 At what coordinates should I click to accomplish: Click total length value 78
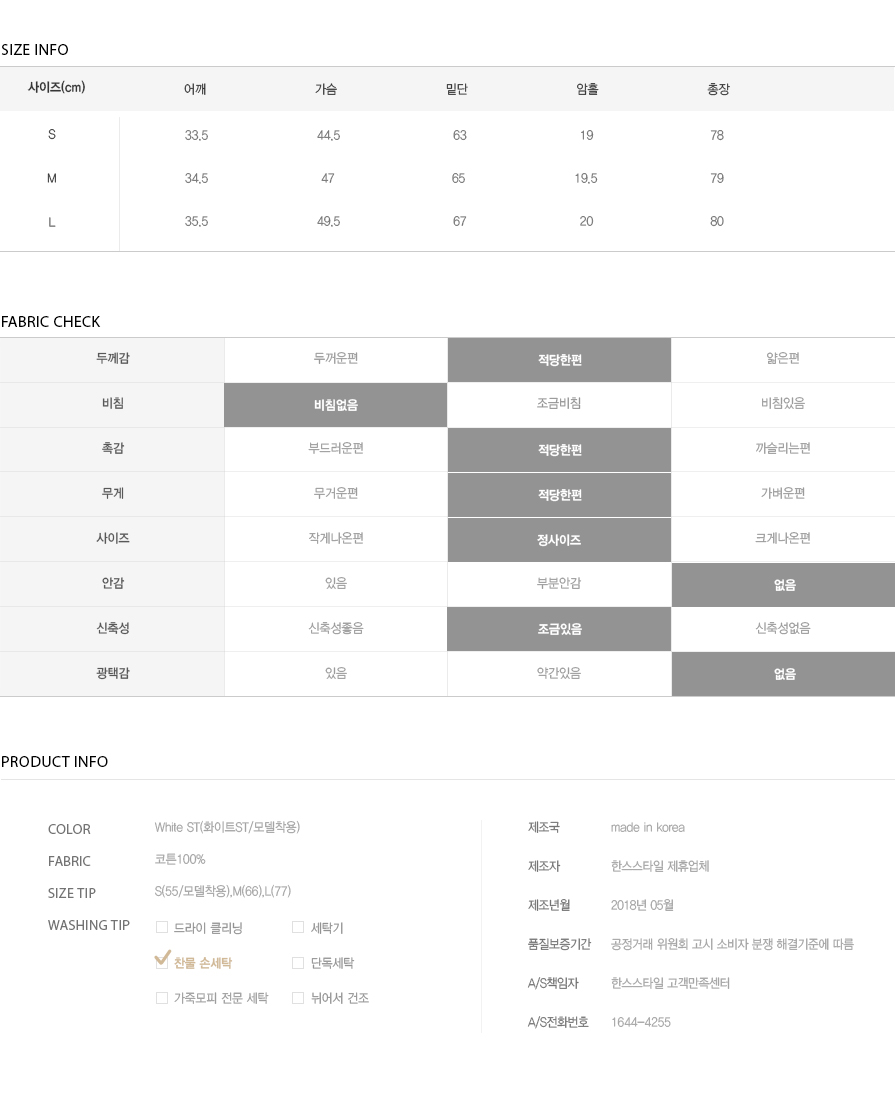tap(717, 135)
